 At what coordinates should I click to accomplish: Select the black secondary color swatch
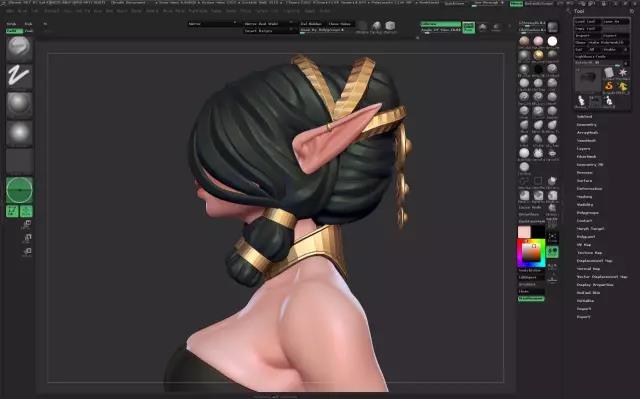538,232
